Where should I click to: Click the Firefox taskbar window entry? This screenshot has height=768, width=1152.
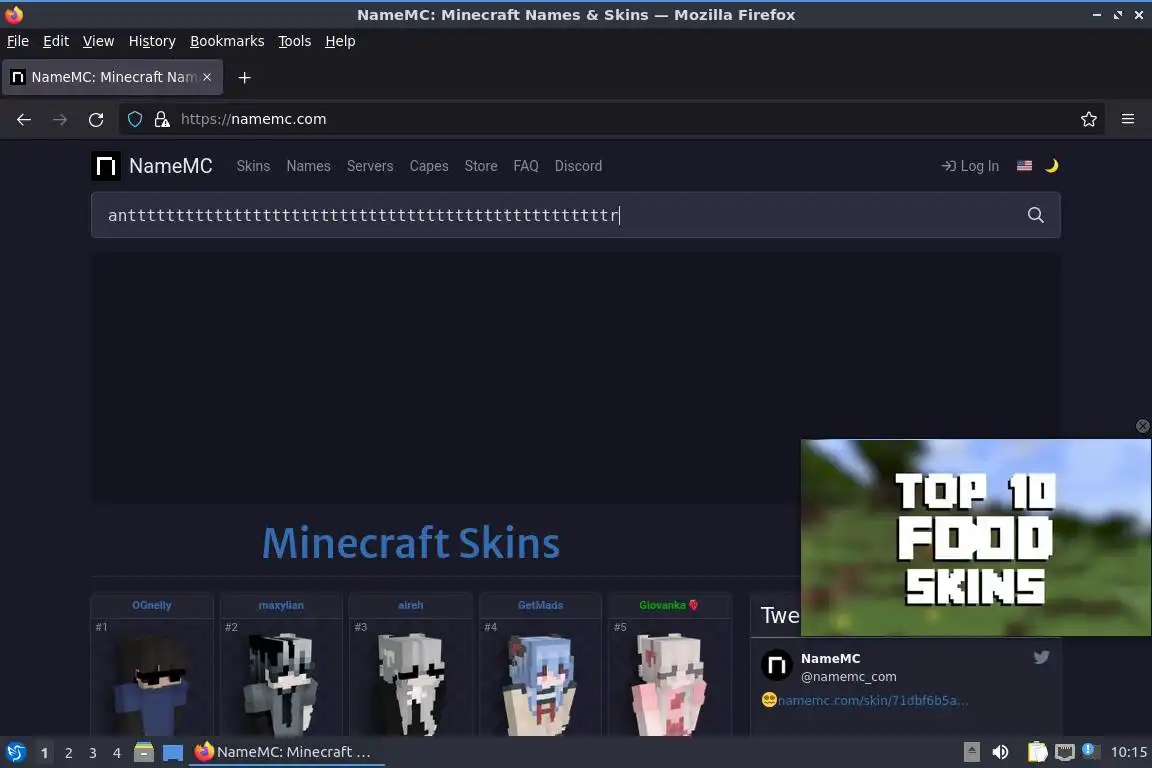coord(287,752)
